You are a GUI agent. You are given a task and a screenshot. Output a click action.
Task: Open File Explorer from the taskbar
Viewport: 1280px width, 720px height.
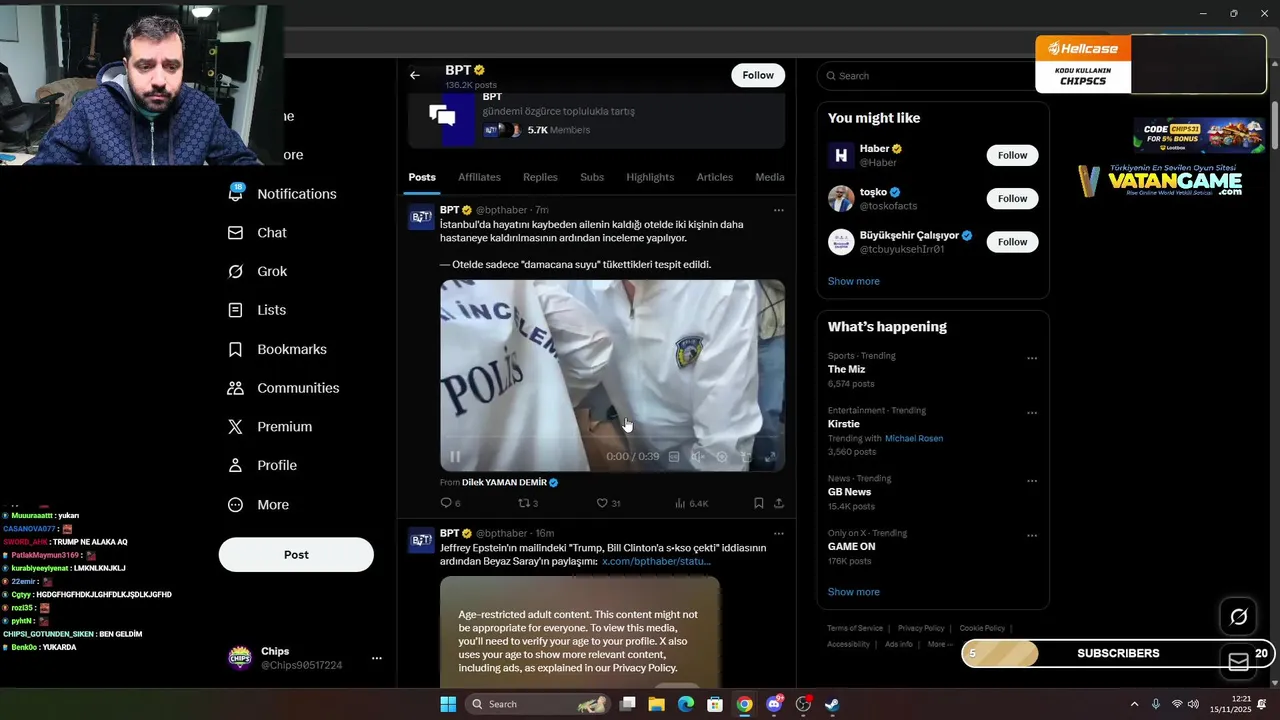(656, 704)
